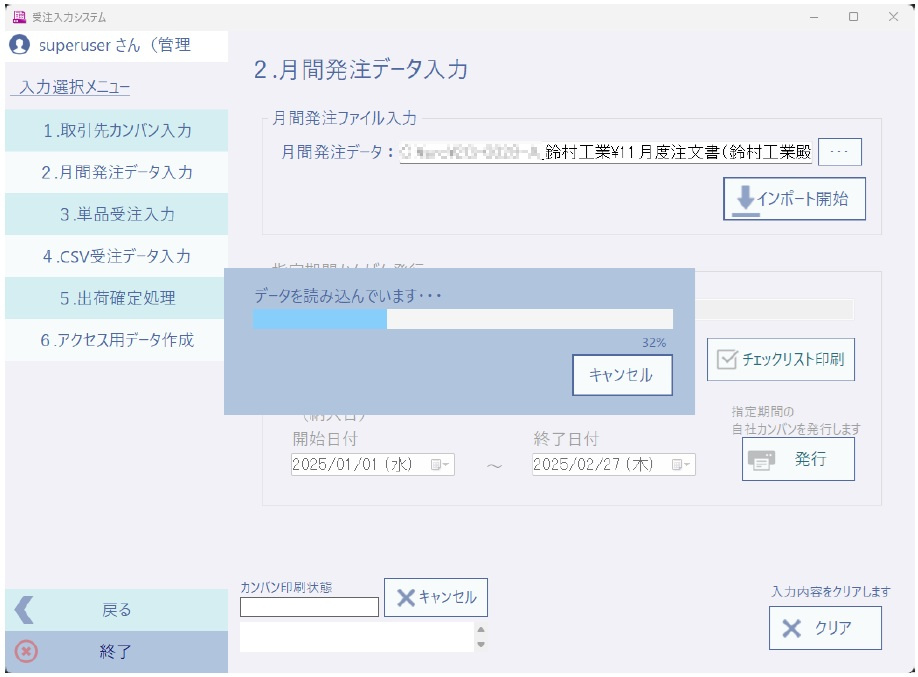Click the printer icon on the 発行 button
Viewport: 918px width, 677px height.
pyautogui.click(x=761, y=458)
